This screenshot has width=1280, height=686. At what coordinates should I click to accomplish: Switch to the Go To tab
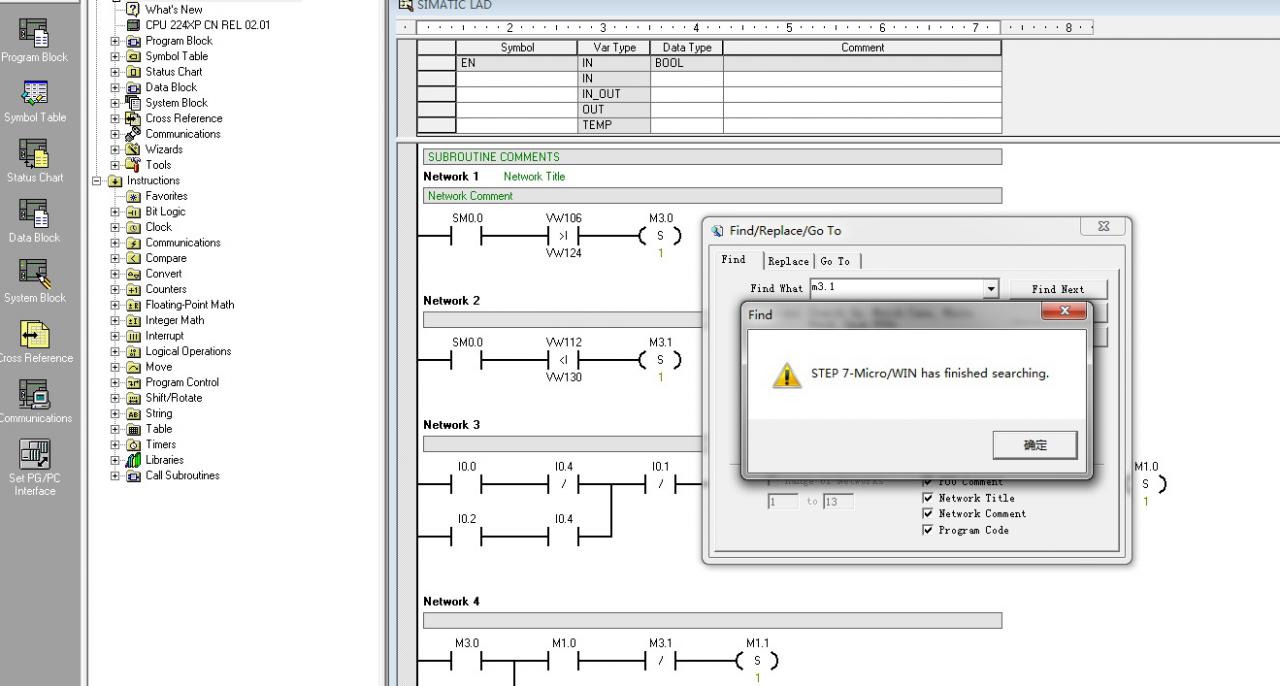[x=836, y=261]
